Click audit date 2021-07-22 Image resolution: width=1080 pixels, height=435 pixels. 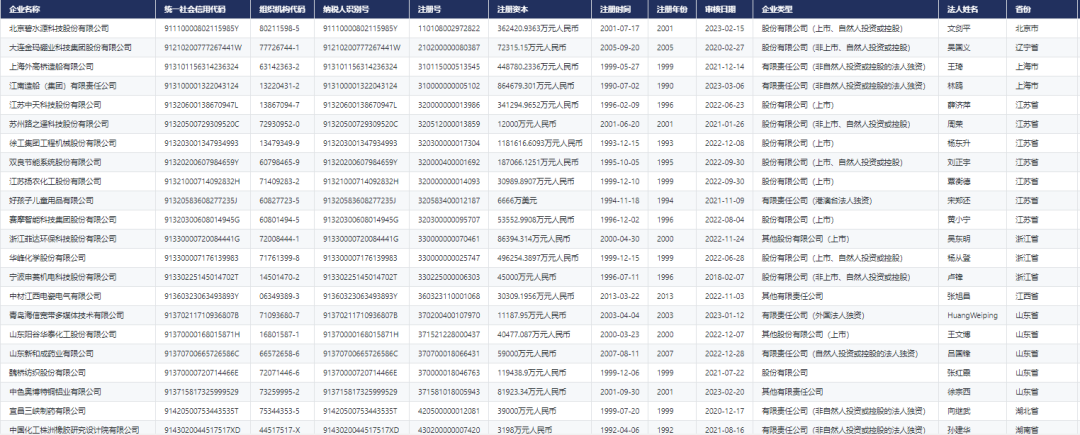click(x=725, y=372)
